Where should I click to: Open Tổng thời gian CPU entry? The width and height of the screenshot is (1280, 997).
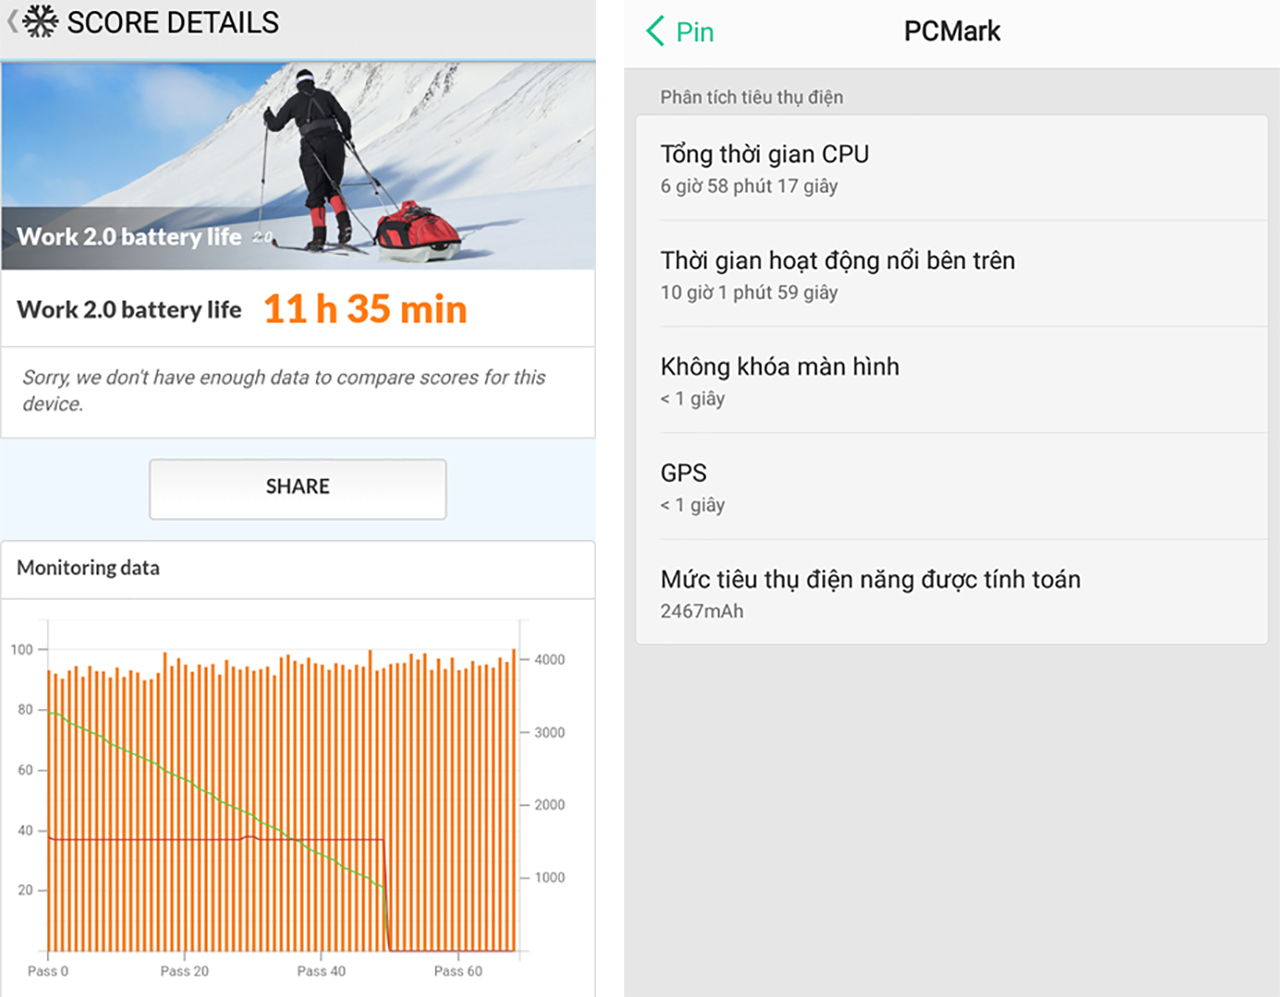[952, 168]
